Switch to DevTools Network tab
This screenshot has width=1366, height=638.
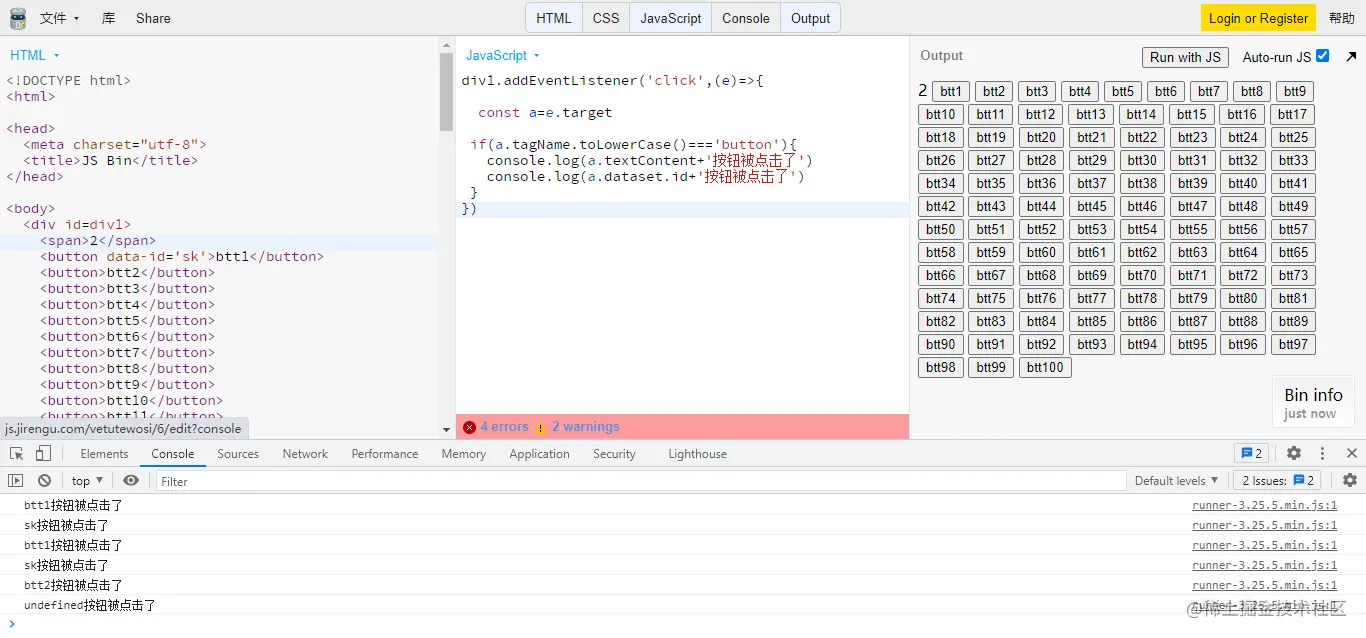pos(305,453)
